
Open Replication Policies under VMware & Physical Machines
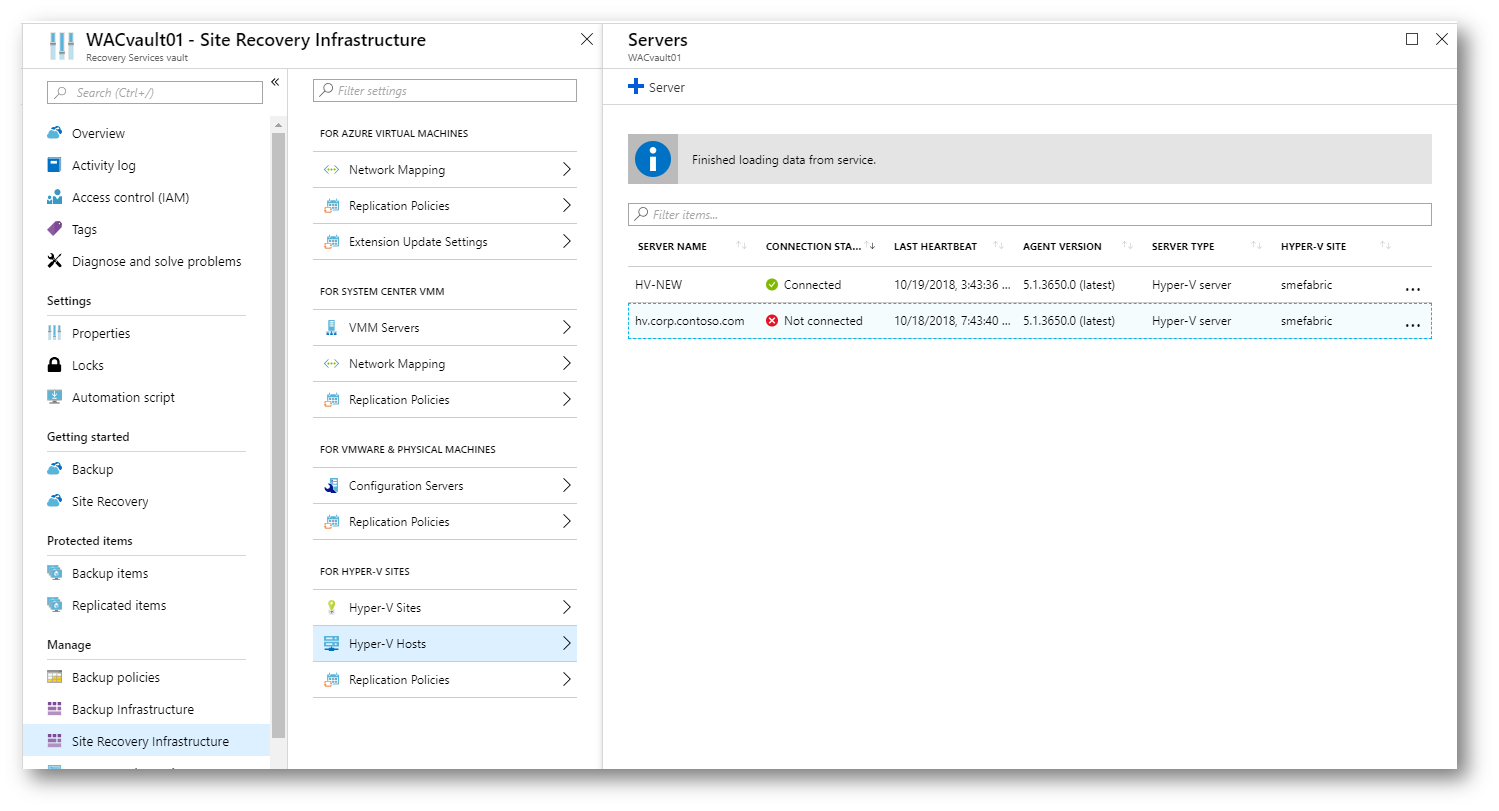tap(445, 522)
